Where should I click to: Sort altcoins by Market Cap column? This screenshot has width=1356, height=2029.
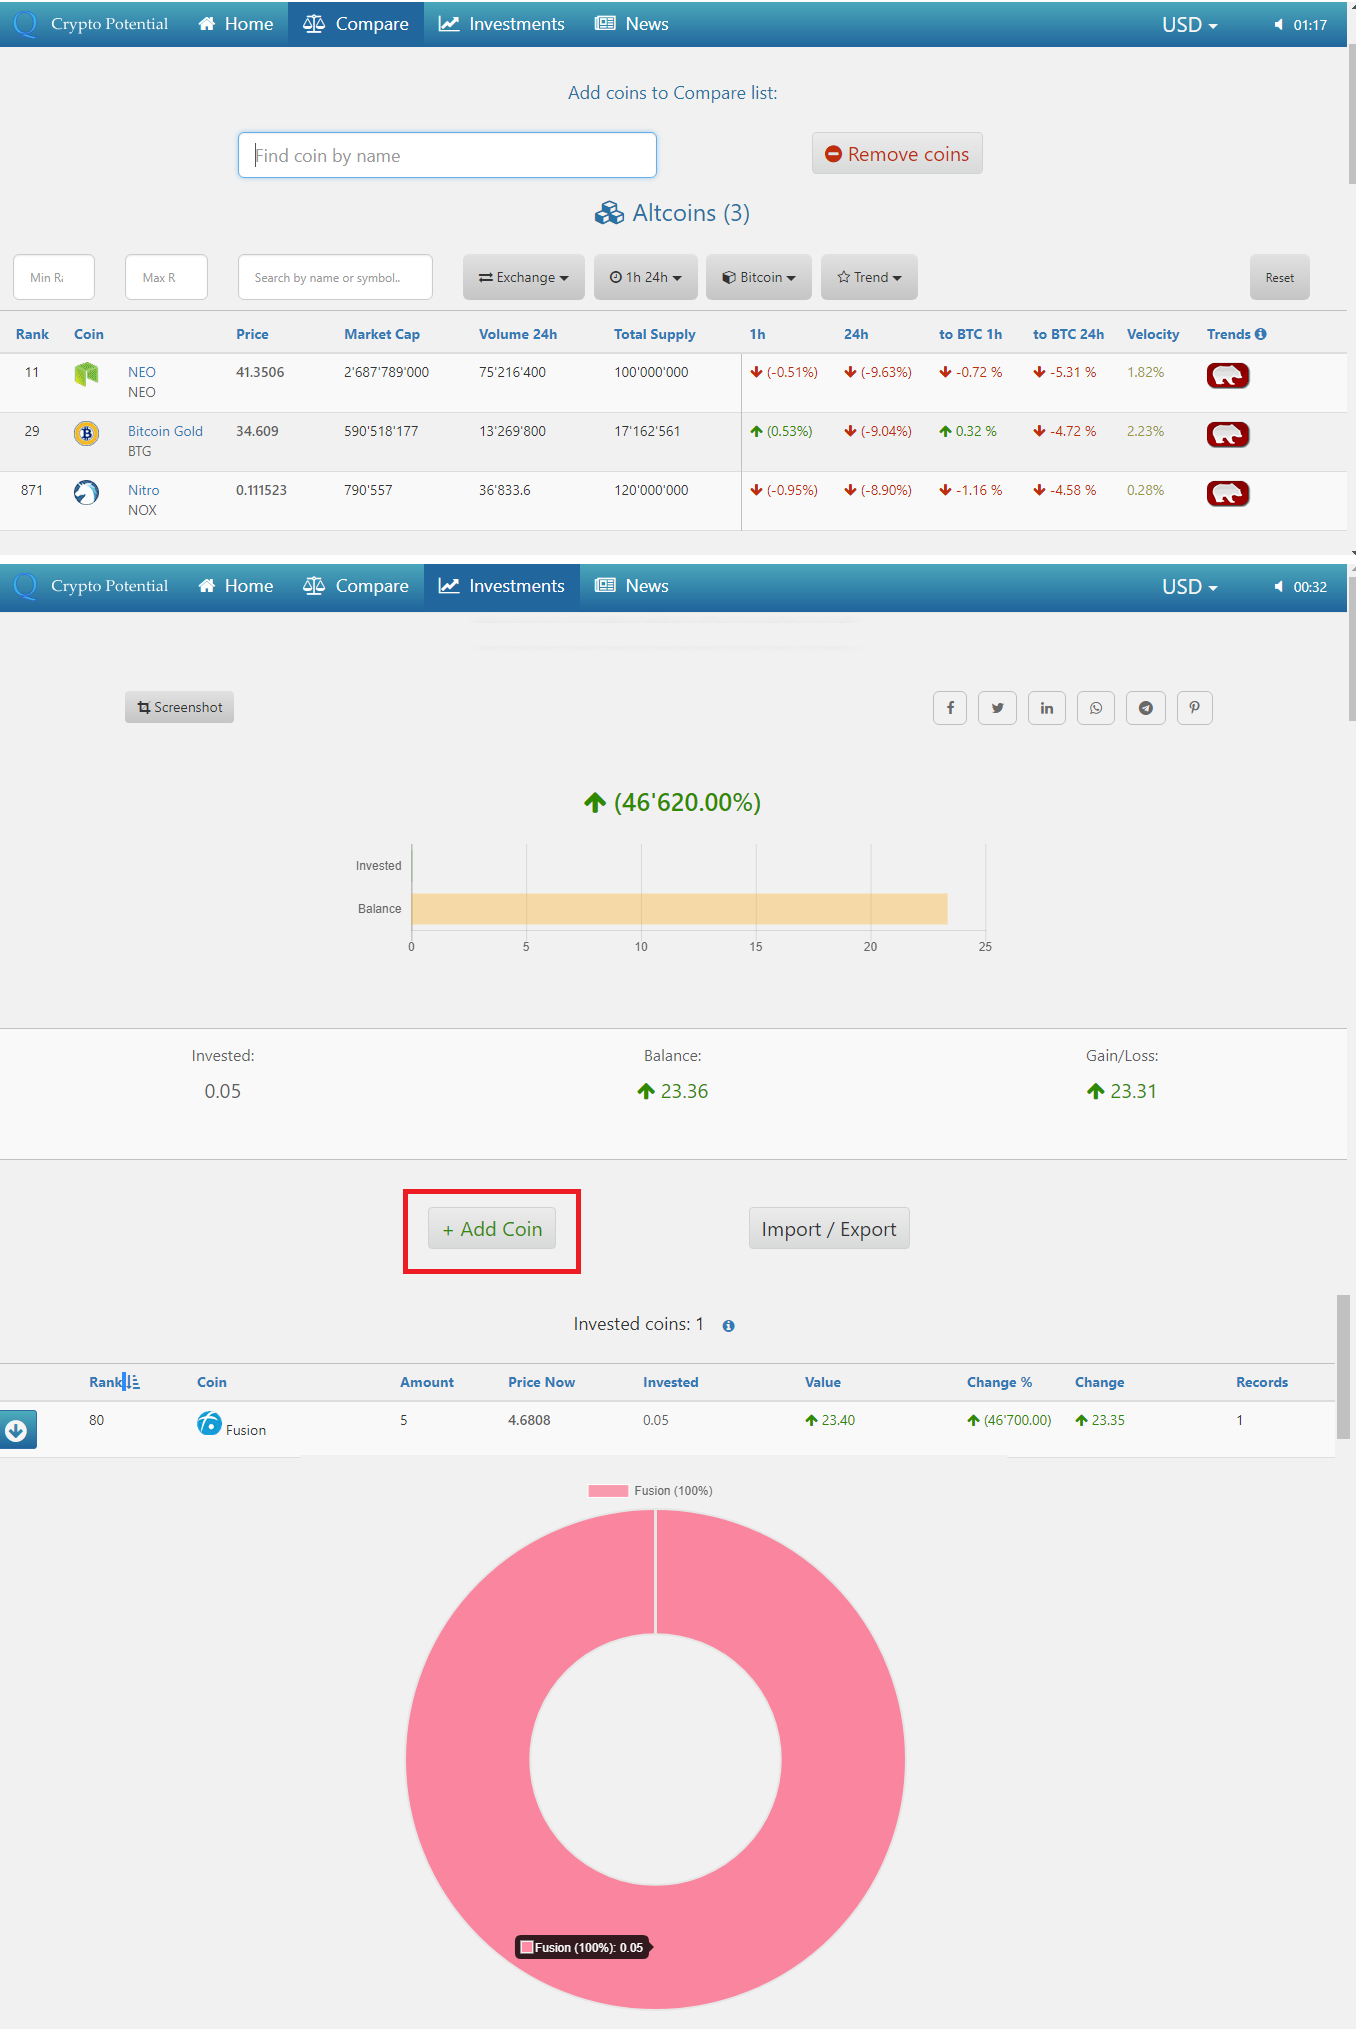pos(382,334)
